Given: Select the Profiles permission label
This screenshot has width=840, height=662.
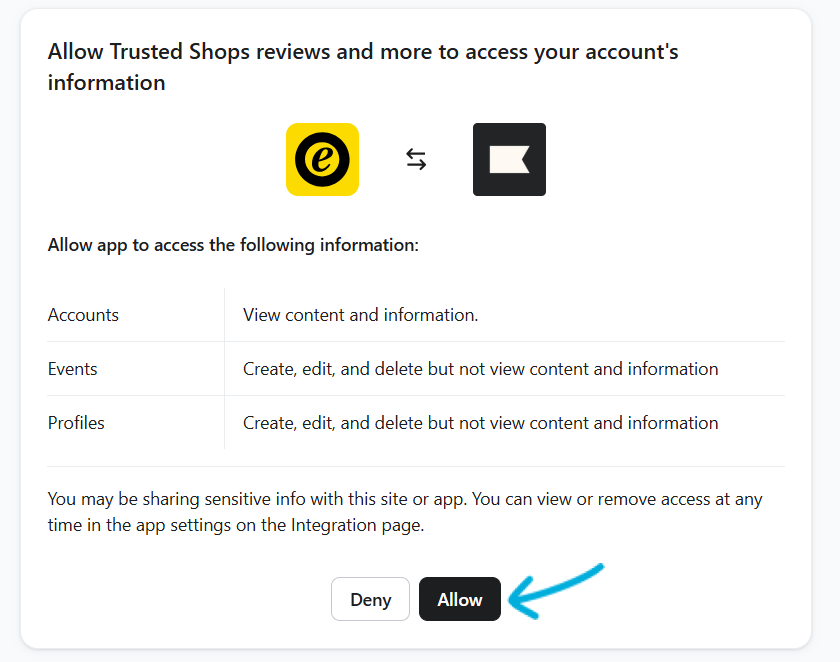Looking at the screenshot, I should tap(76, 423).
